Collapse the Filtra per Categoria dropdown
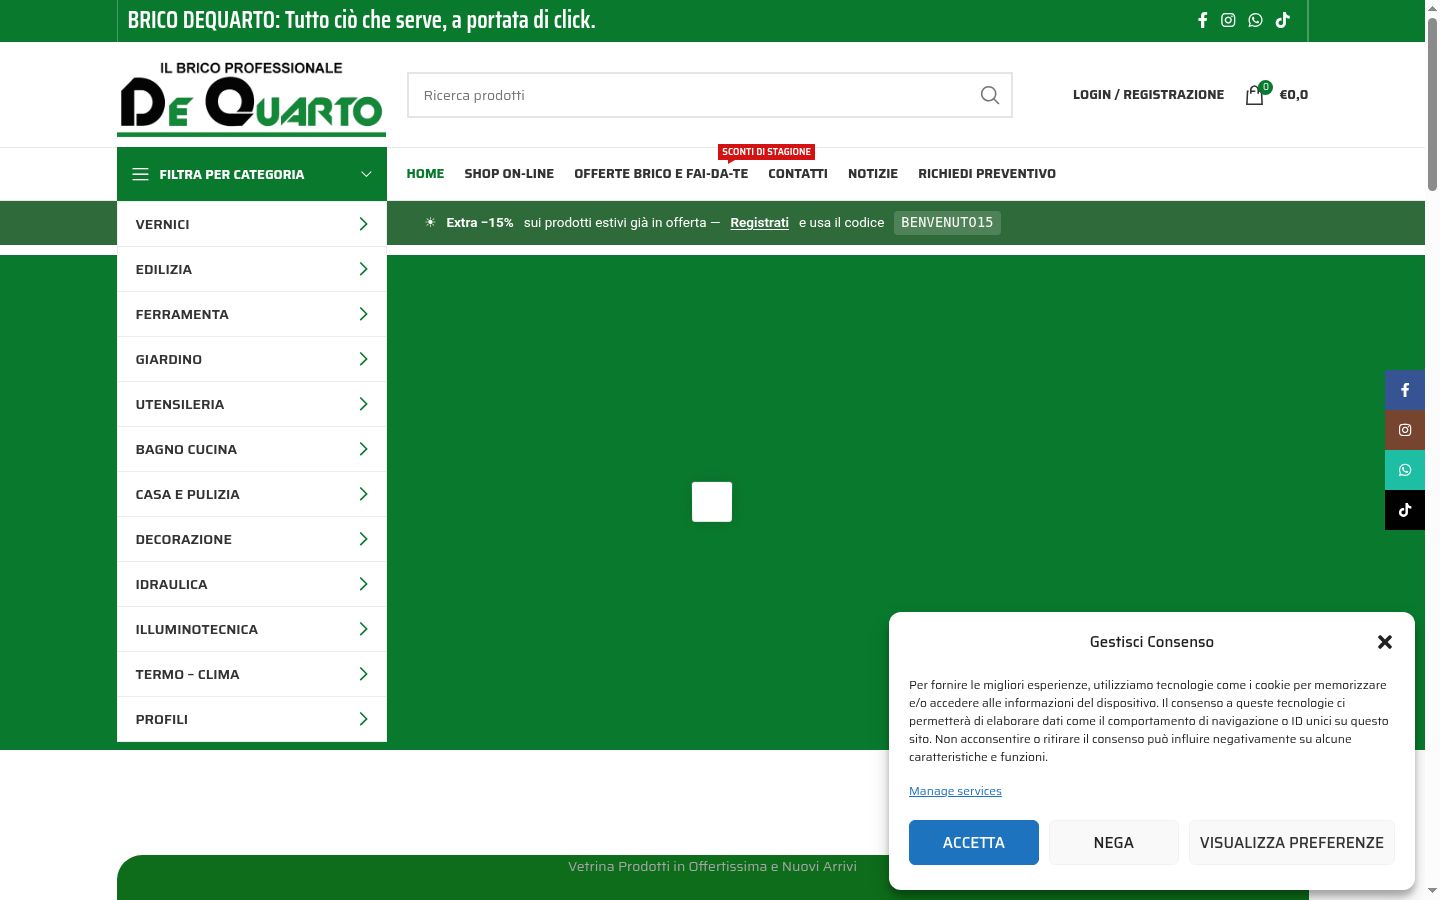Image resolution: width=1440 pixels, height=900 pixels. pos(366,174)
